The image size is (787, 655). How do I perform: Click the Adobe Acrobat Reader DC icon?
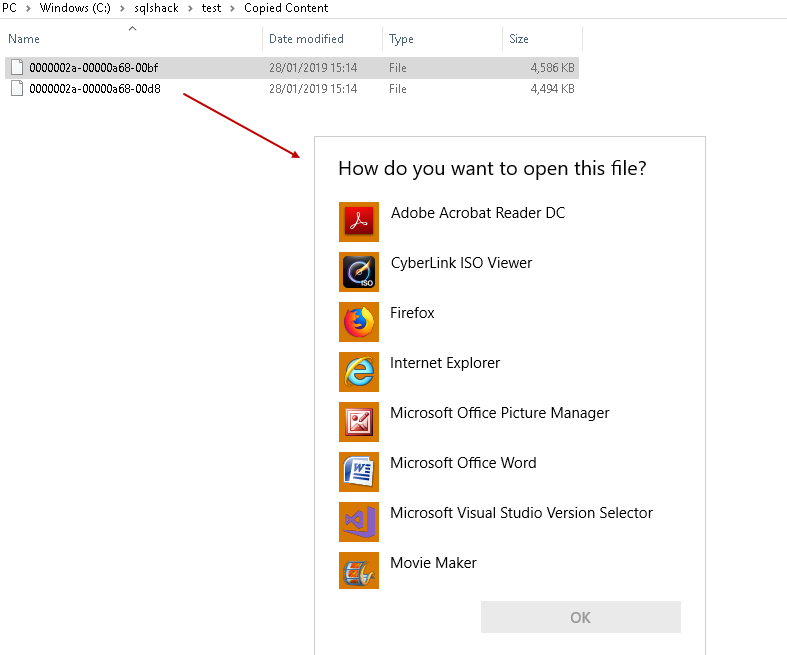pos(359,221)
